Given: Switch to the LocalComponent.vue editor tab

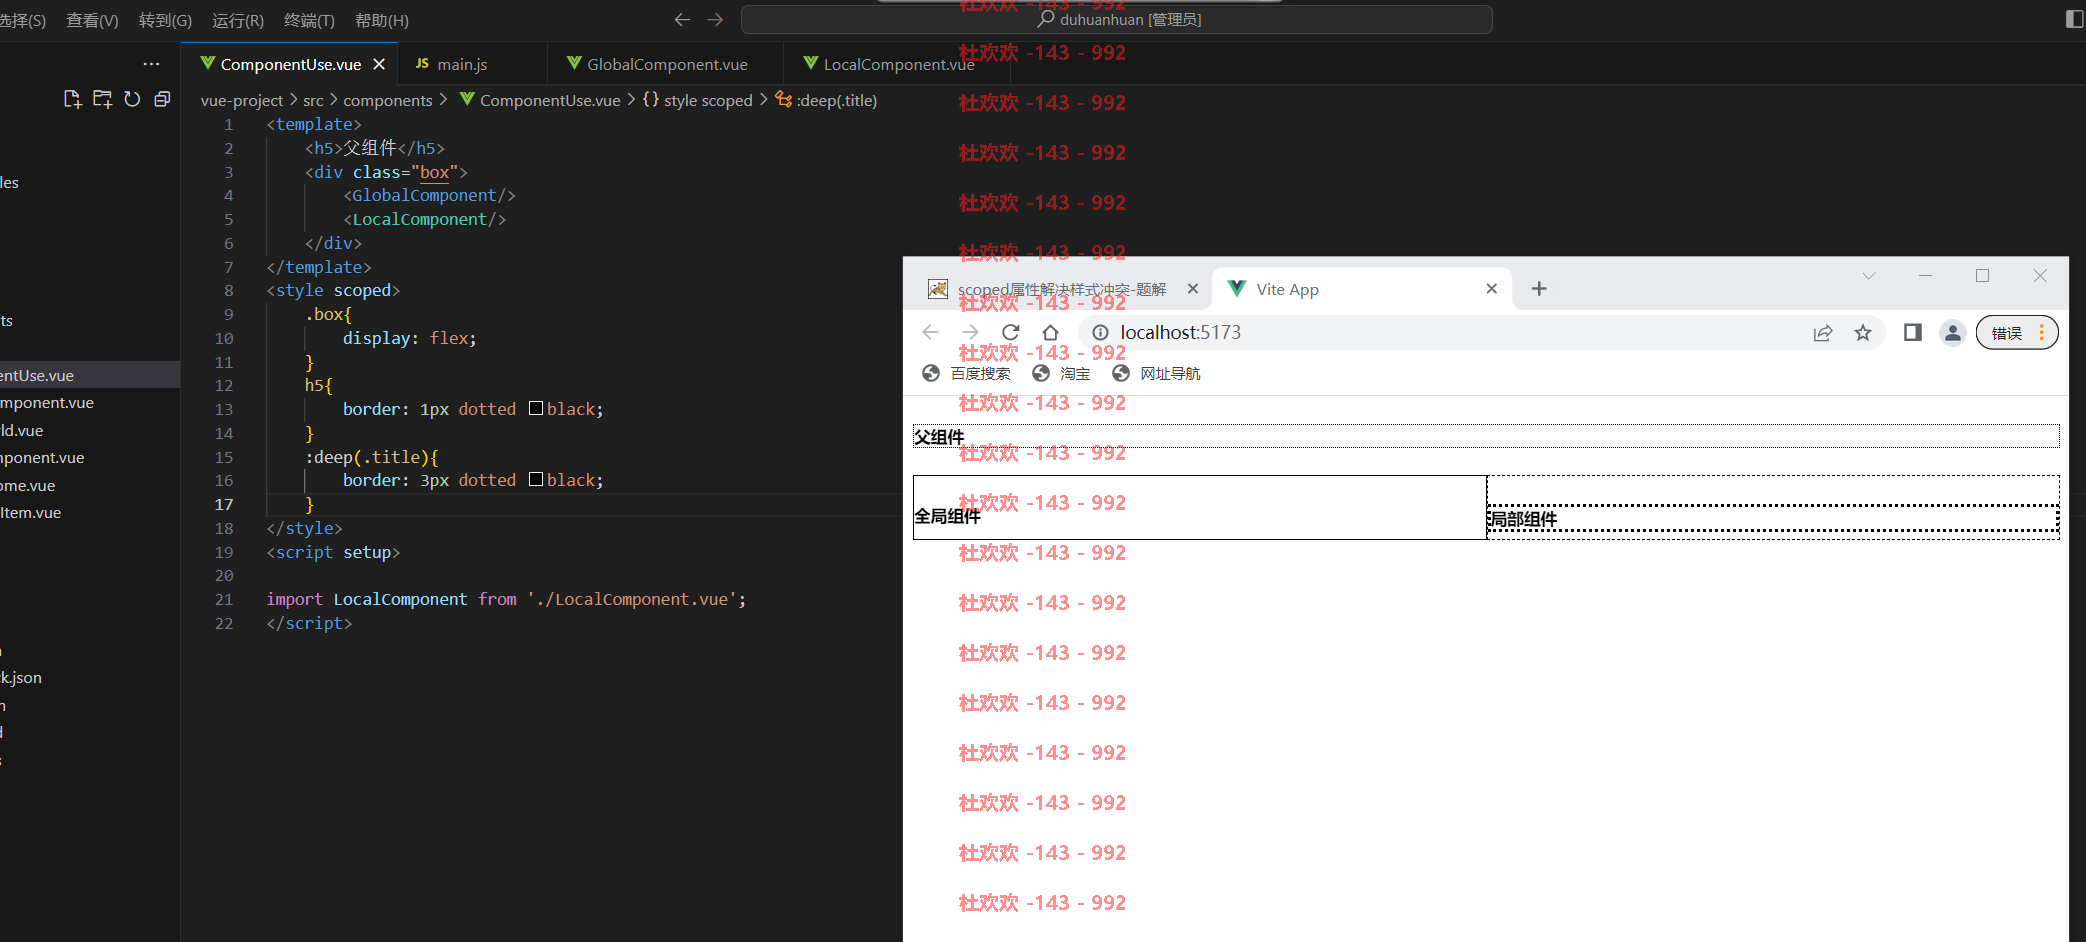Looking at the screenshot, I should tap(897, 64).
